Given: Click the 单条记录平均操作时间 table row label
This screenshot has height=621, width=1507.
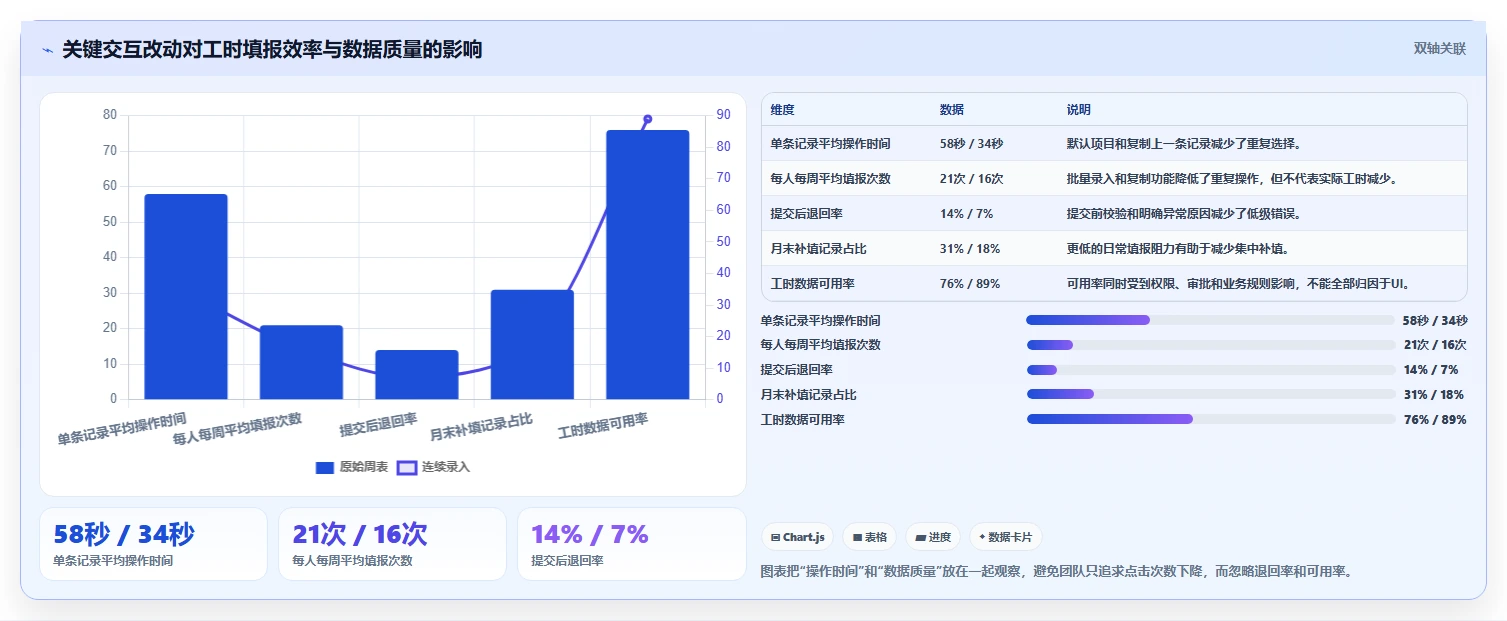Looking at the screenshot, I should pos(830,144).
